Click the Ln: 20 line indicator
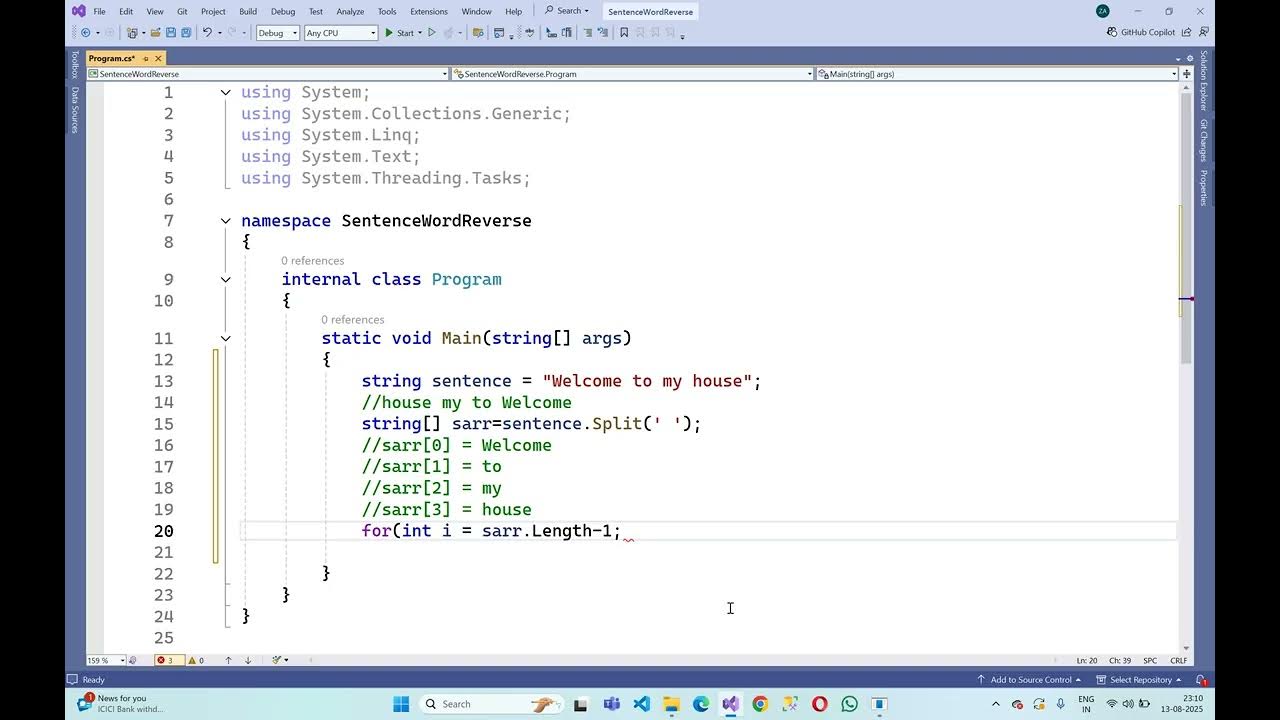 (x=1087, y=660)
